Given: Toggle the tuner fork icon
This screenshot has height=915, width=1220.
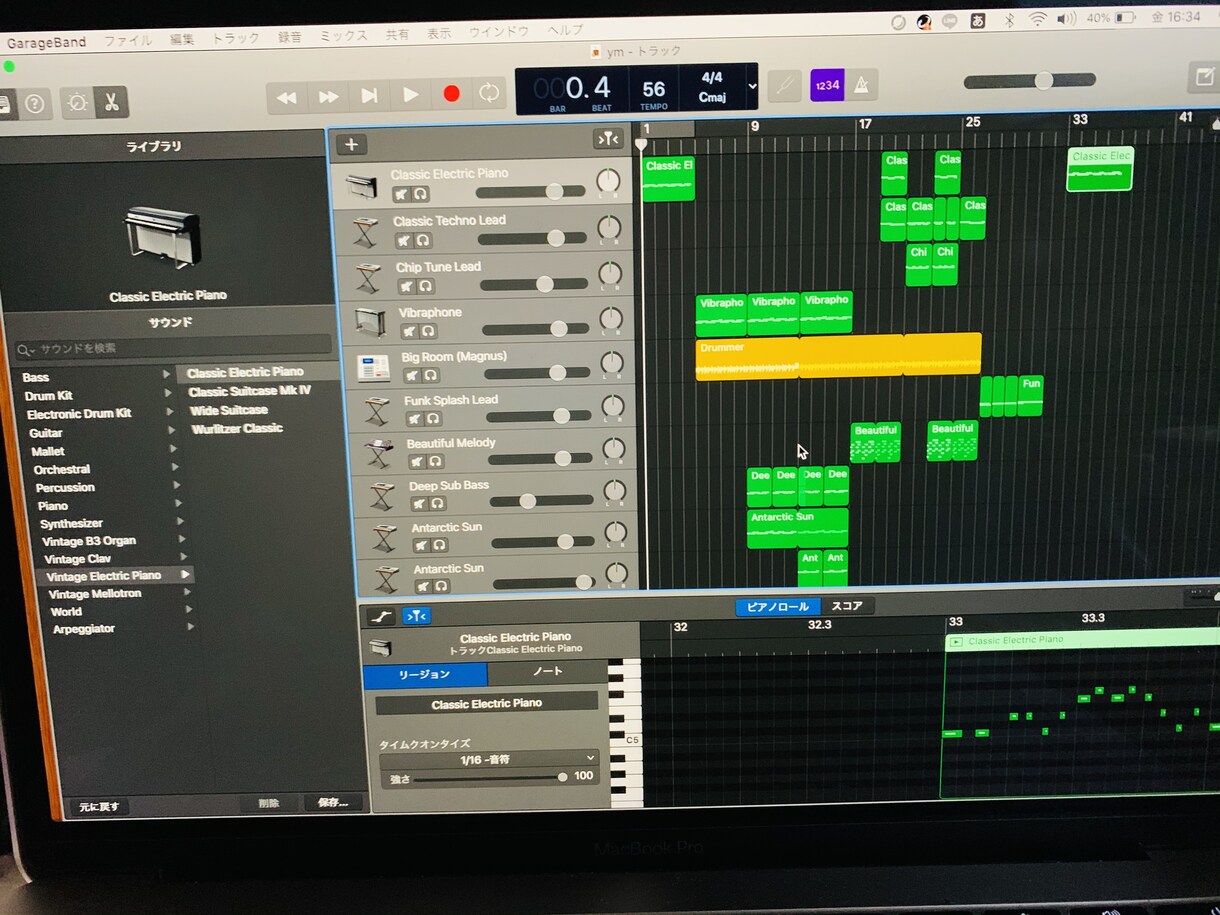Looking at the screenshot, I should tap(784, 86).
